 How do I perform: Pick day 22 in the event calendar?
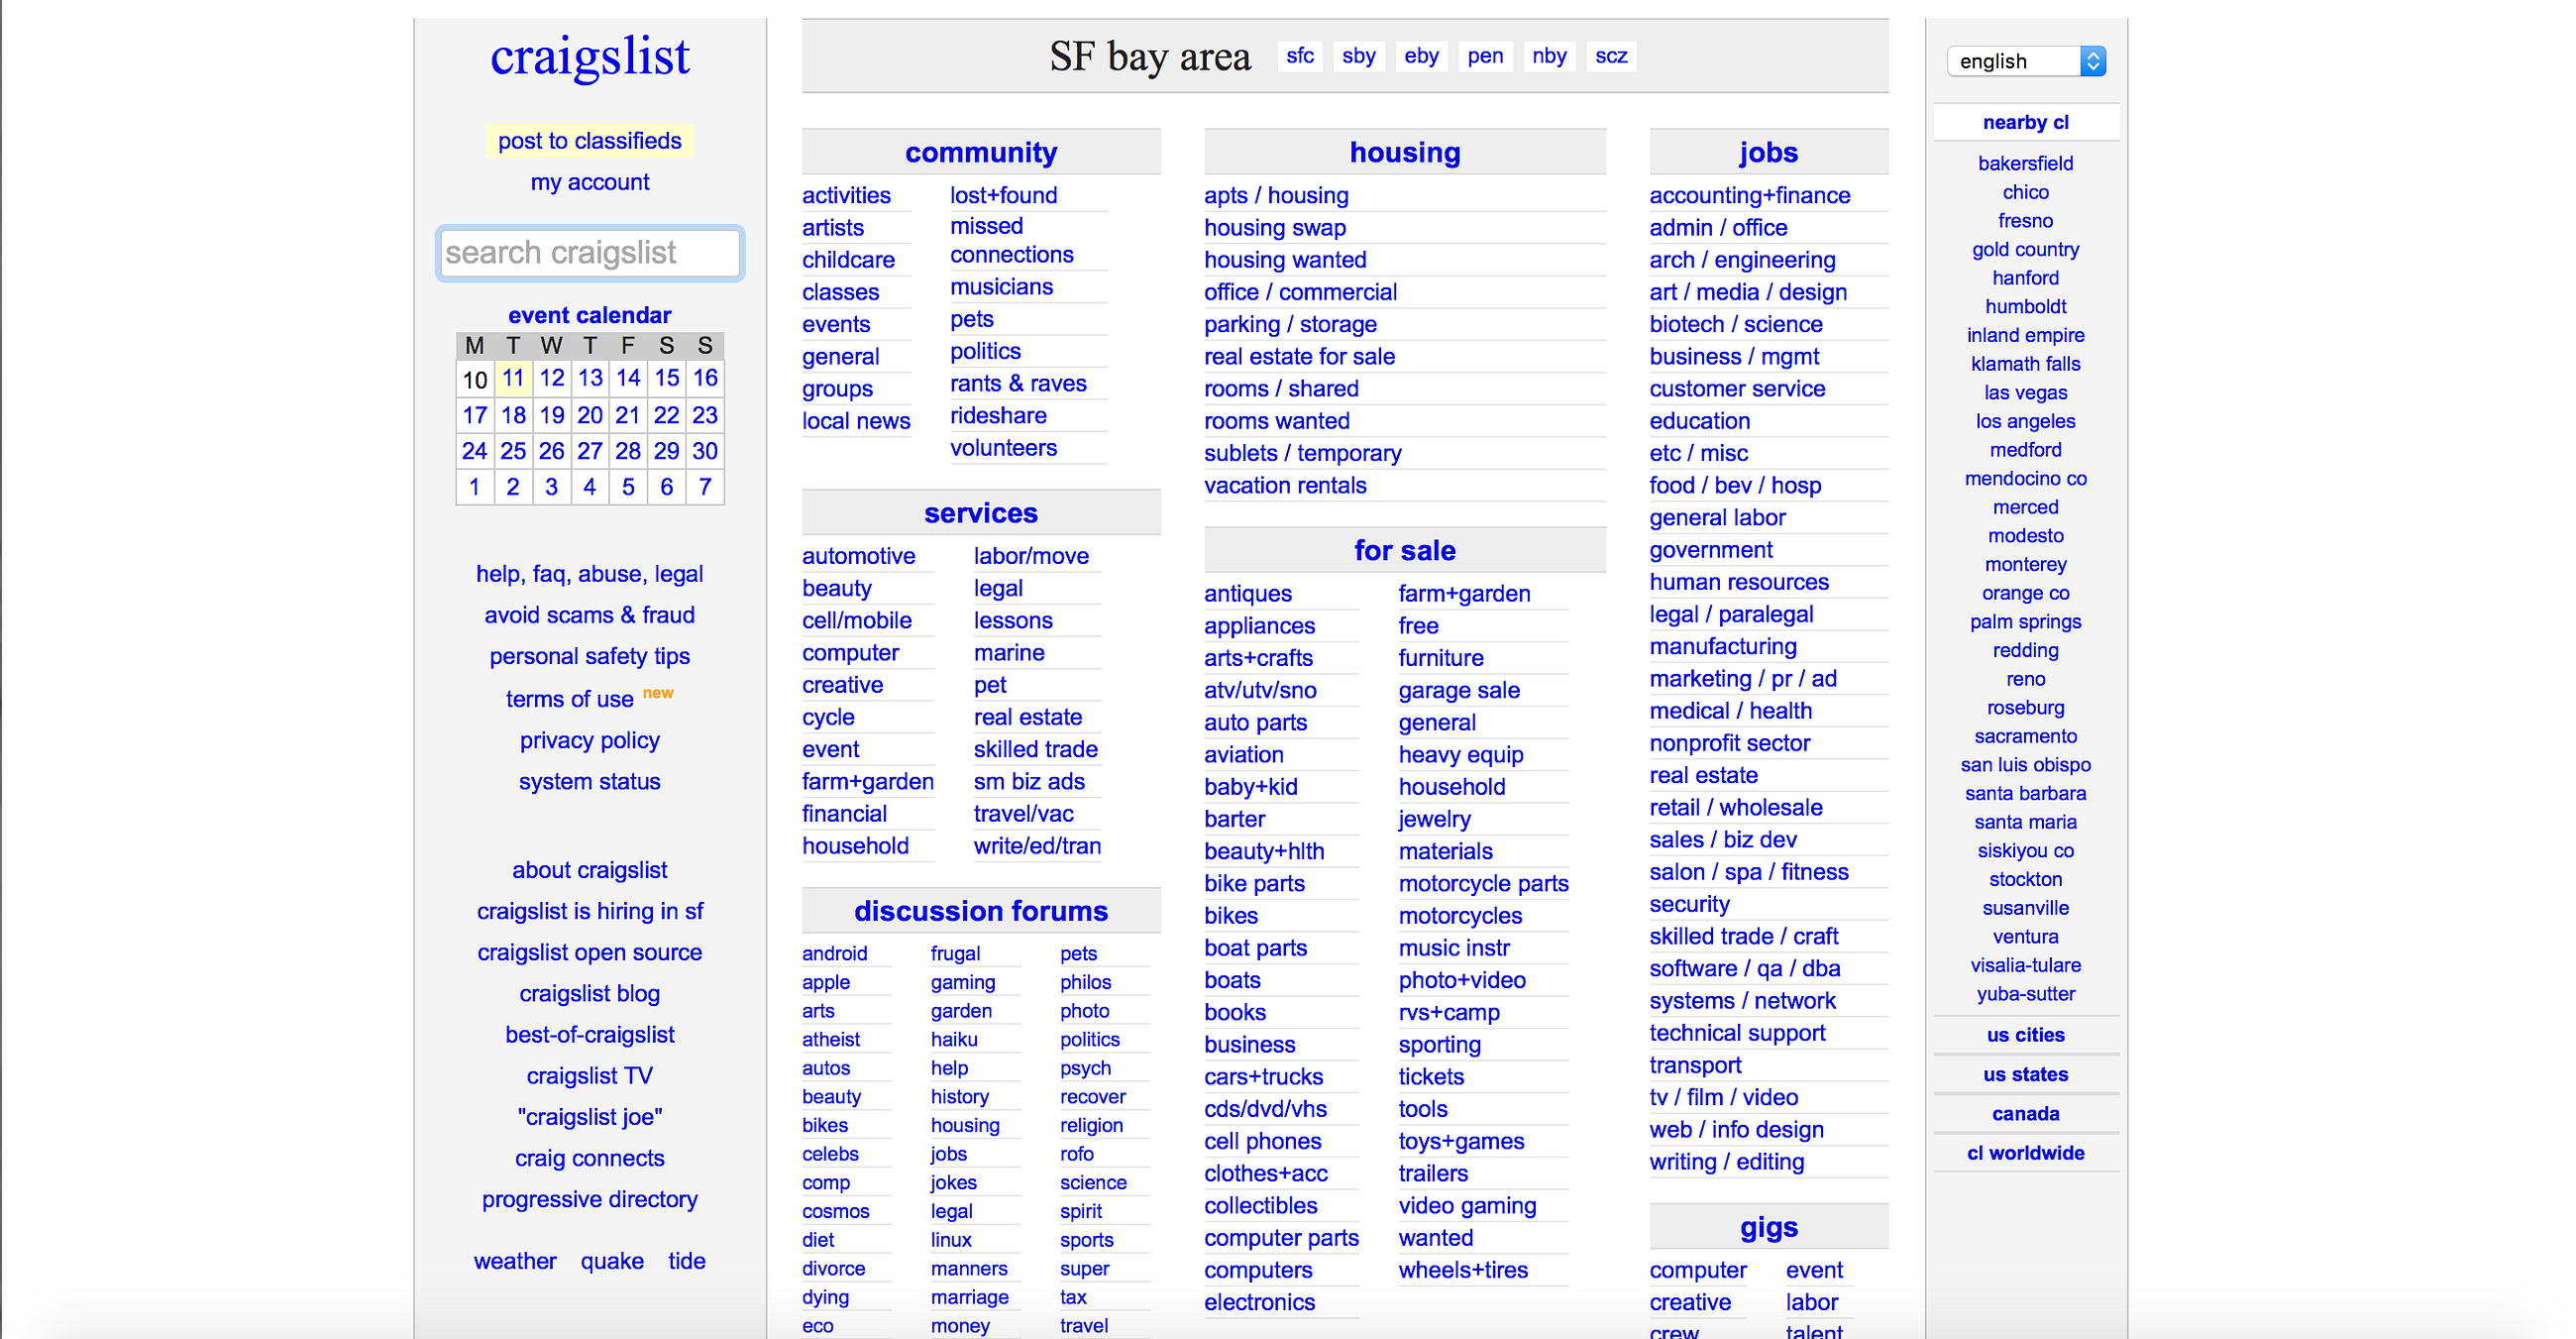click(x=666, y=415)
